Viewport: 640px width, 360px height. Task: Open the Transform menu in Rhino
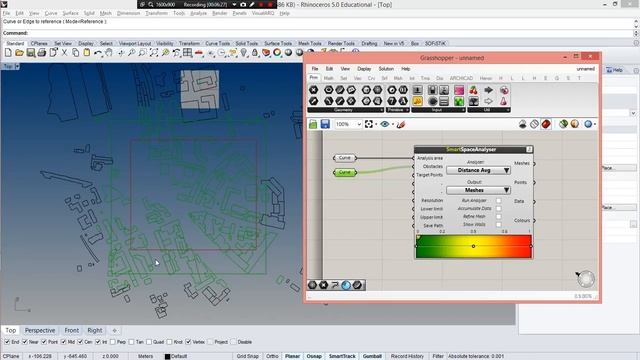point(156,13)
